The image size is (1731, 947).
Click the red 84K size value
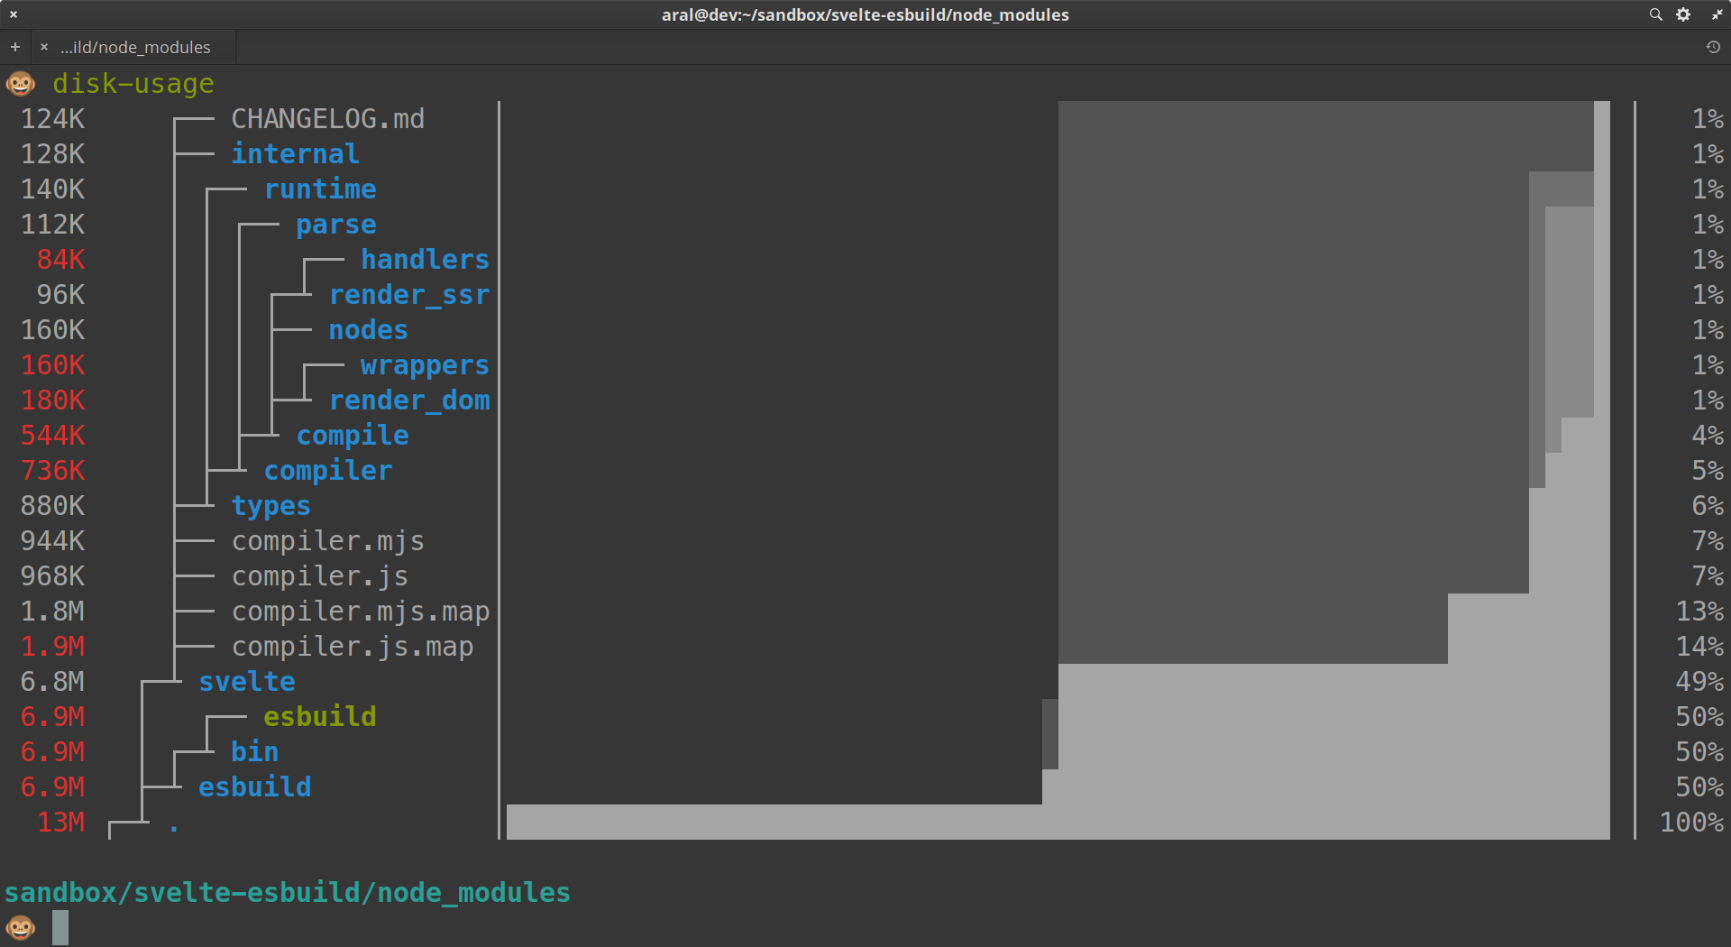pos(61,259)
